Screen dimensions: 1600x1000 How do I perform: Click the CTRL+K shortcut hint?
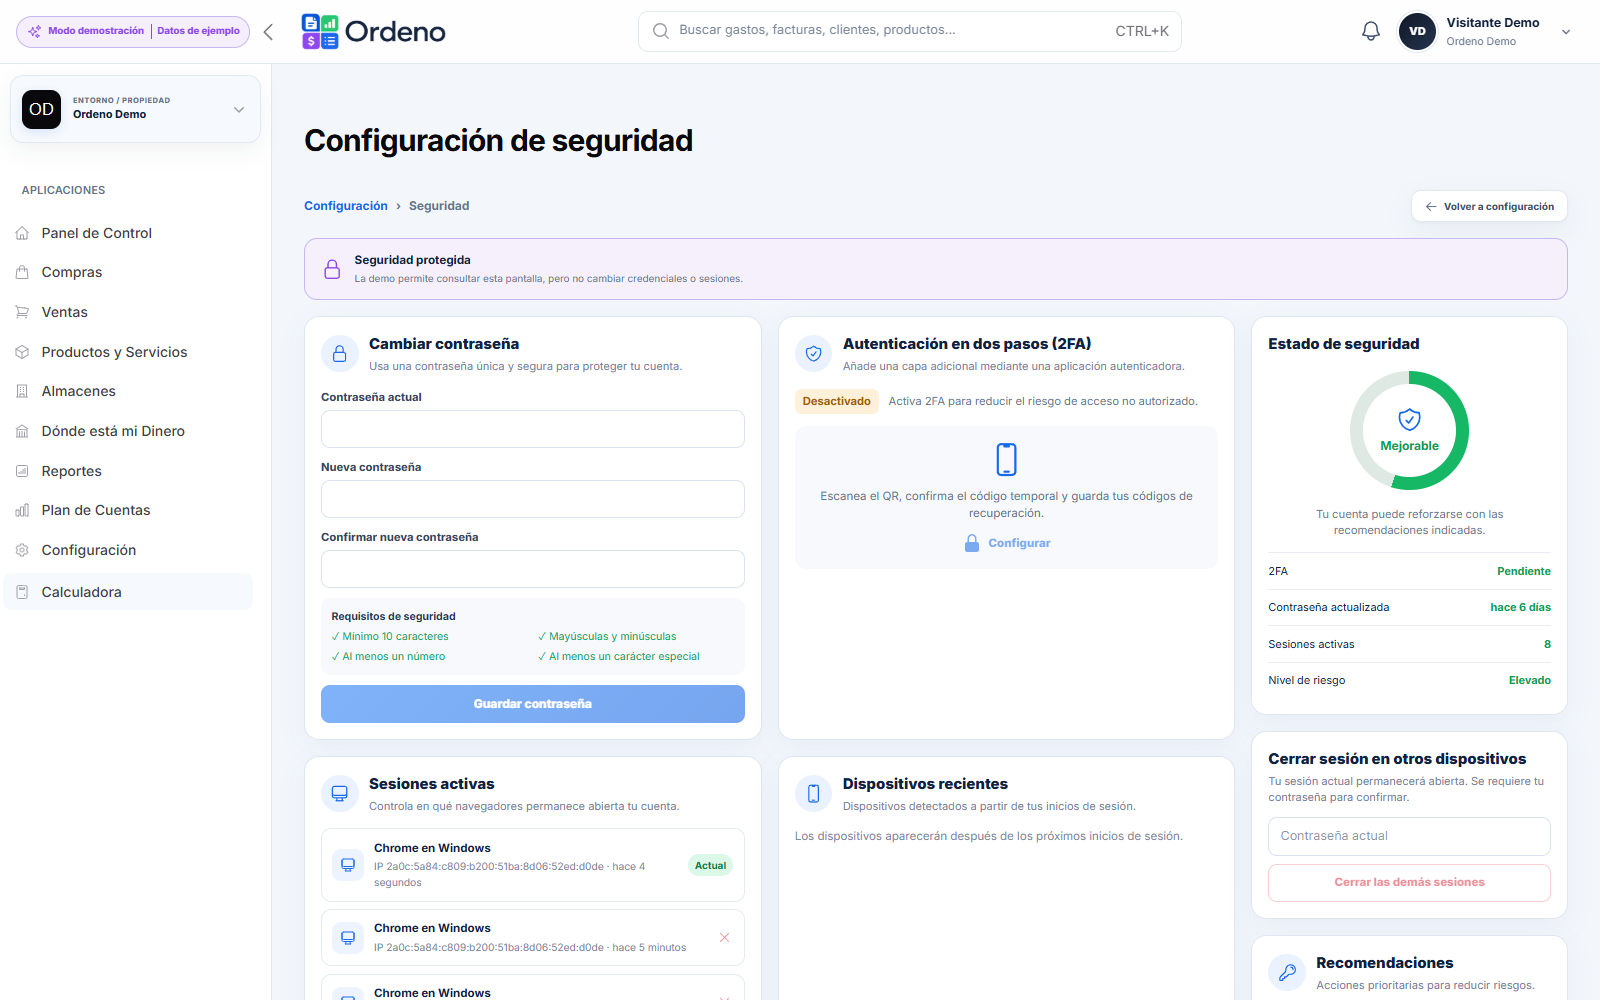click(x=1142, y=31)
